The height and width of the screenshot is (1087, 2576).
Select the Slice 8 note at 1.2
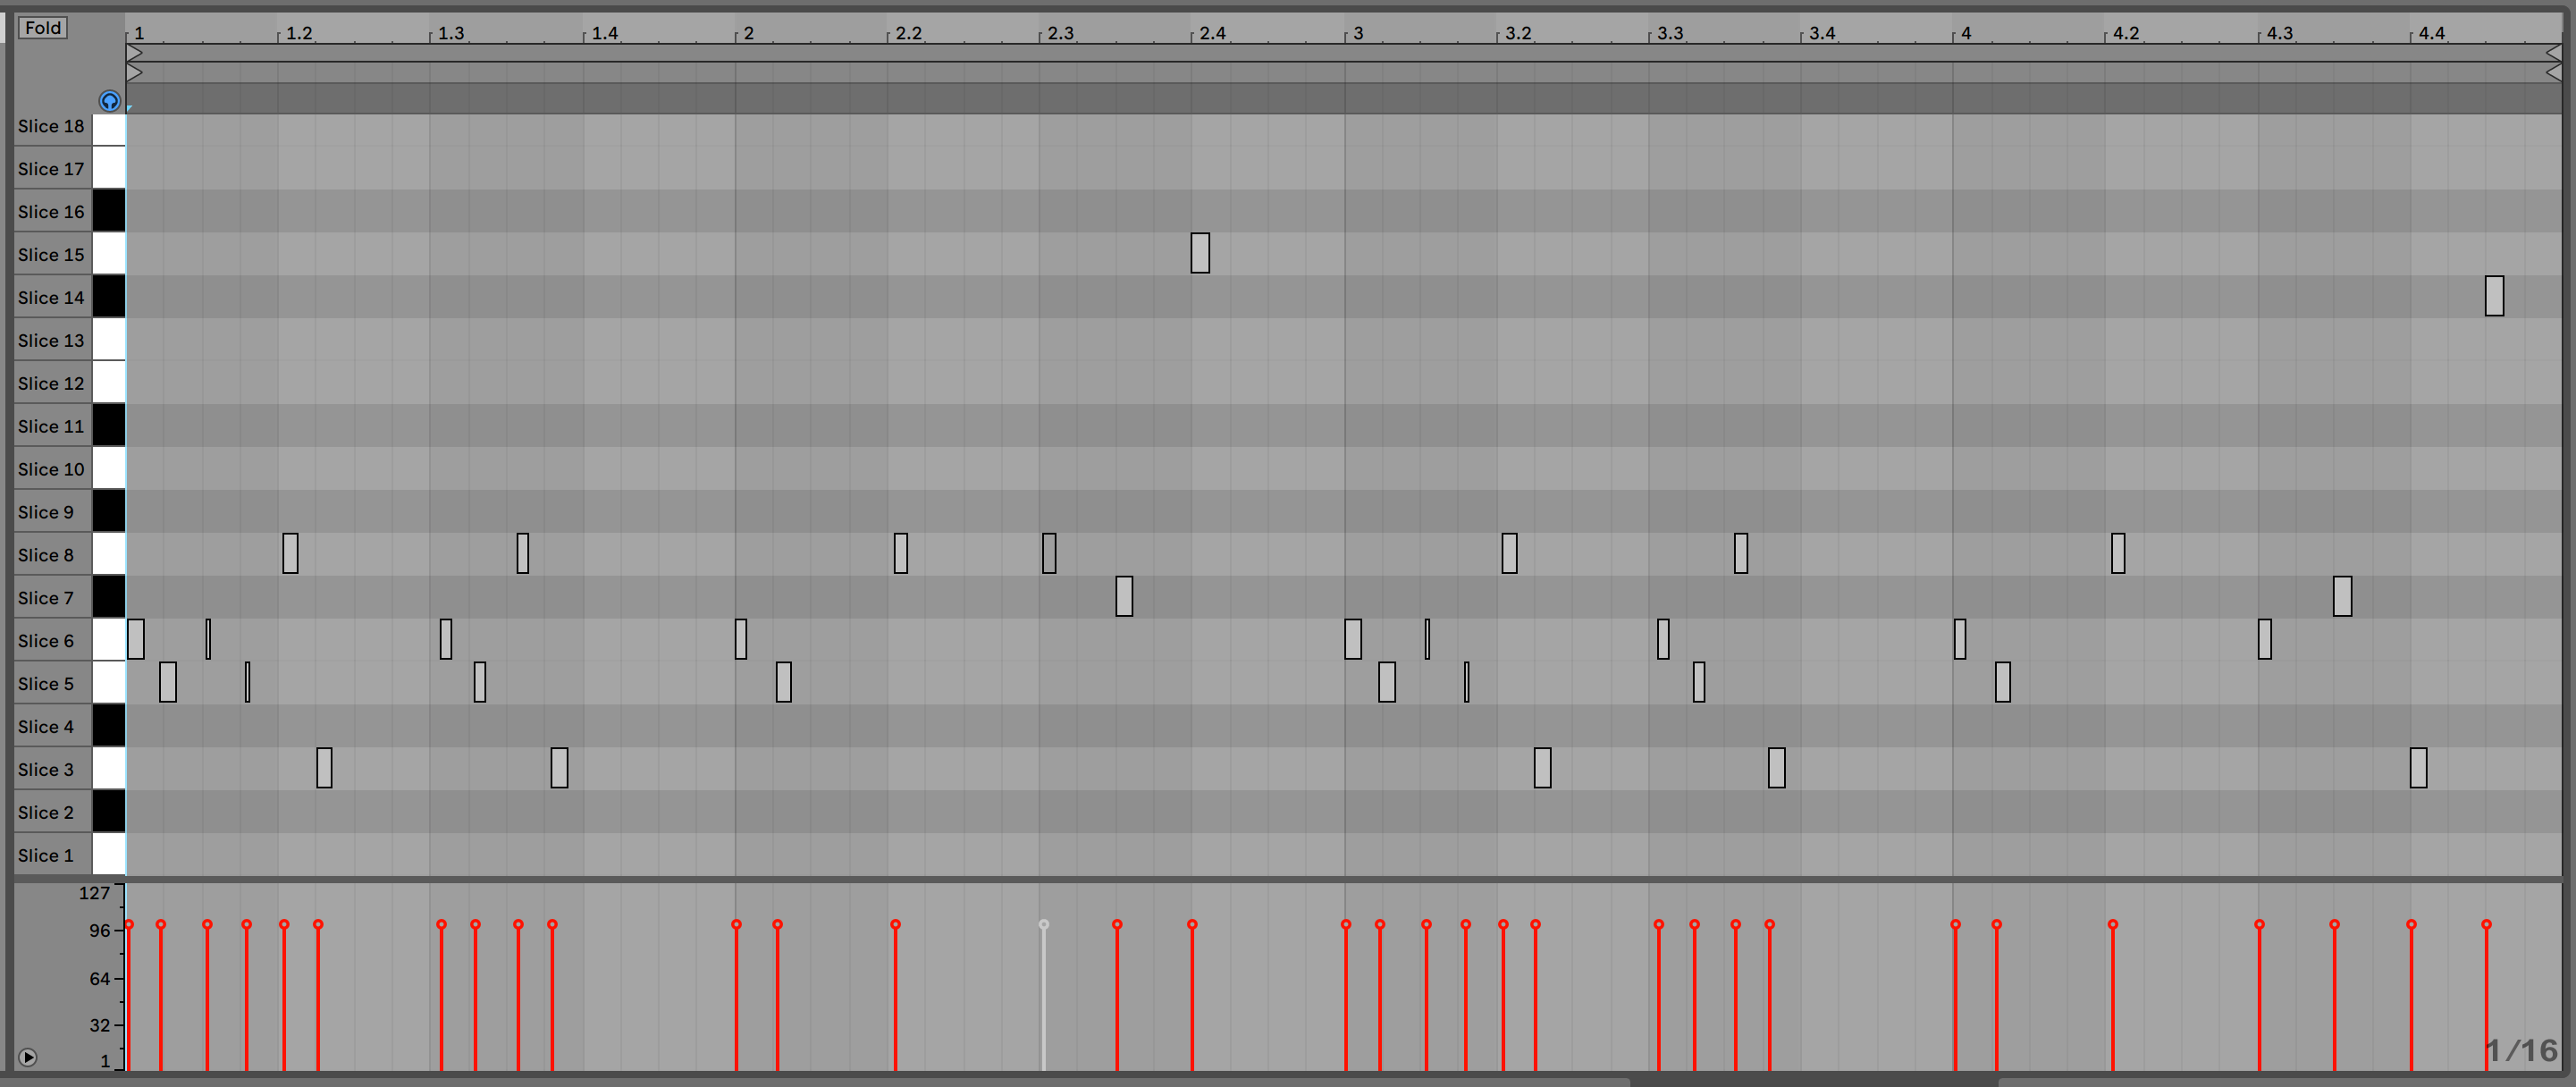coord(290,553)
